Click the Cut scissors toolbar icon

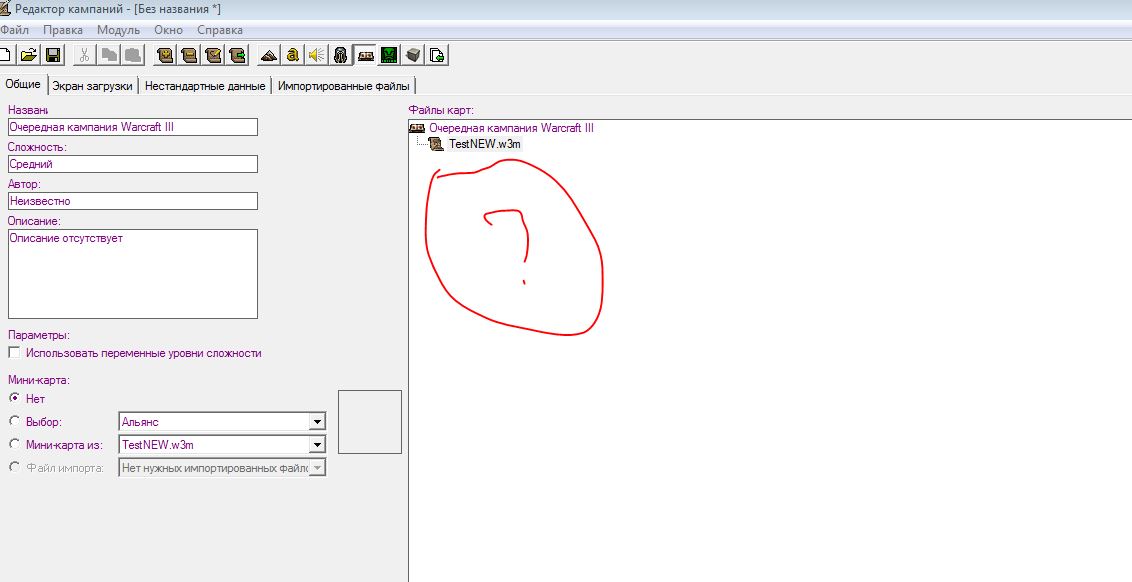pyautogui.click(x=84, y=55)
